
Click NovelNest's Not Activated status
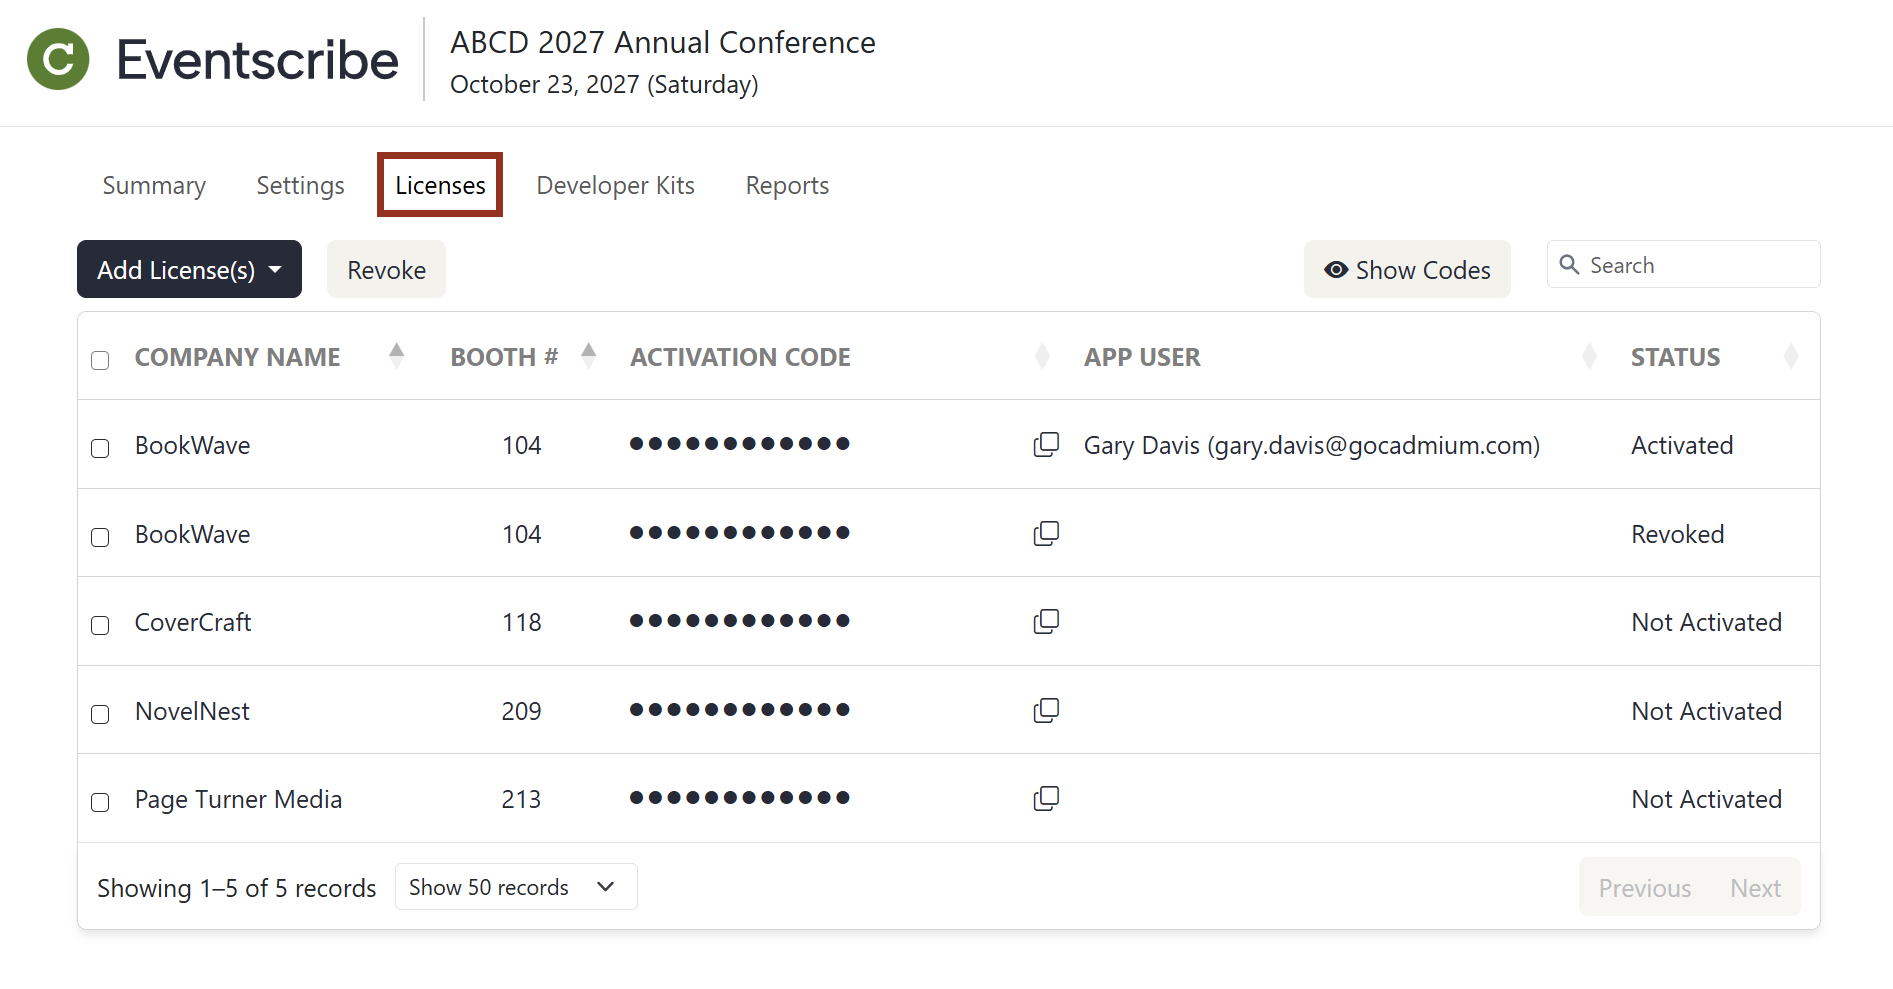point(1706,711)
